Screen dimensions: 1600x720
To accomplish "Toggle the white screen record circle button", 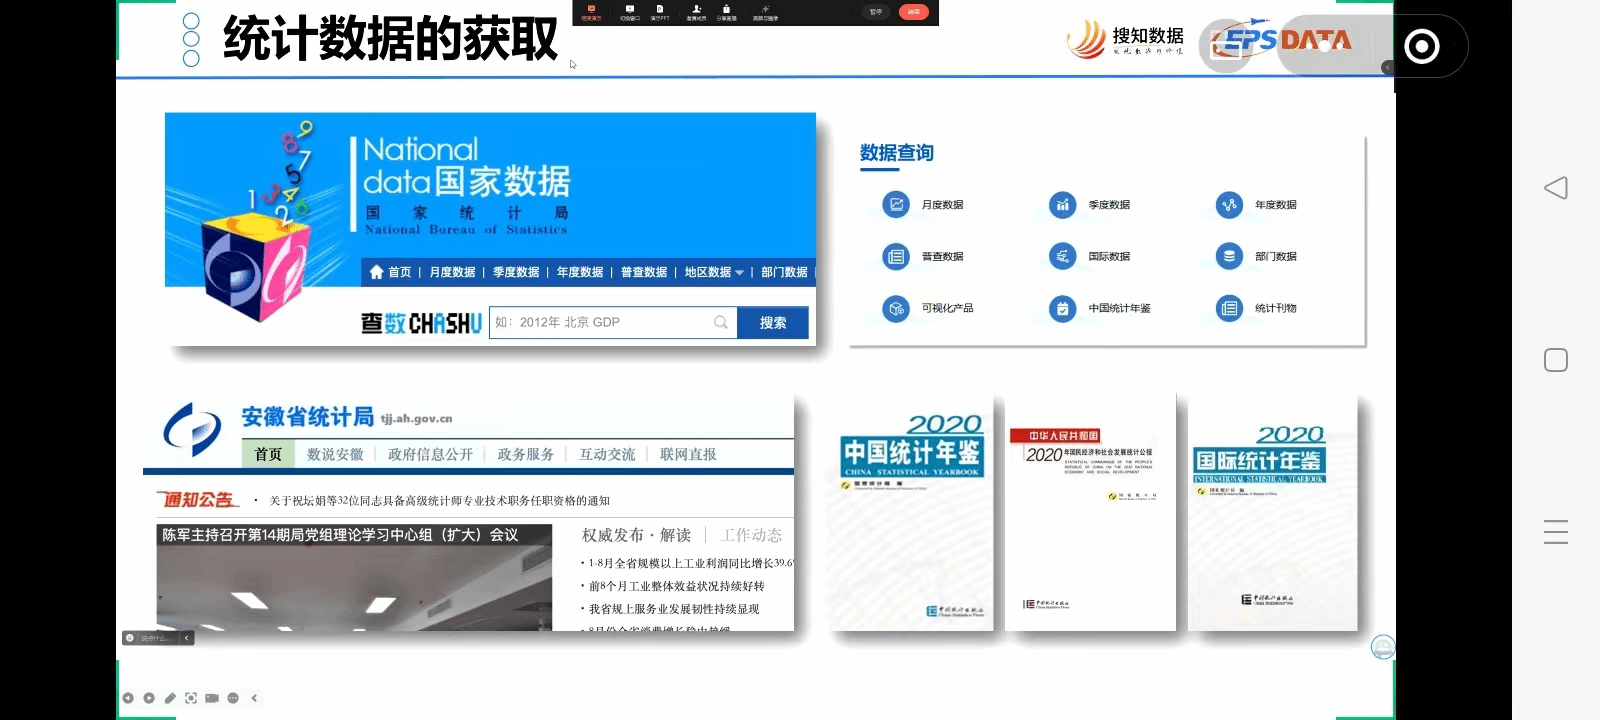I will tap(1421, 46).
